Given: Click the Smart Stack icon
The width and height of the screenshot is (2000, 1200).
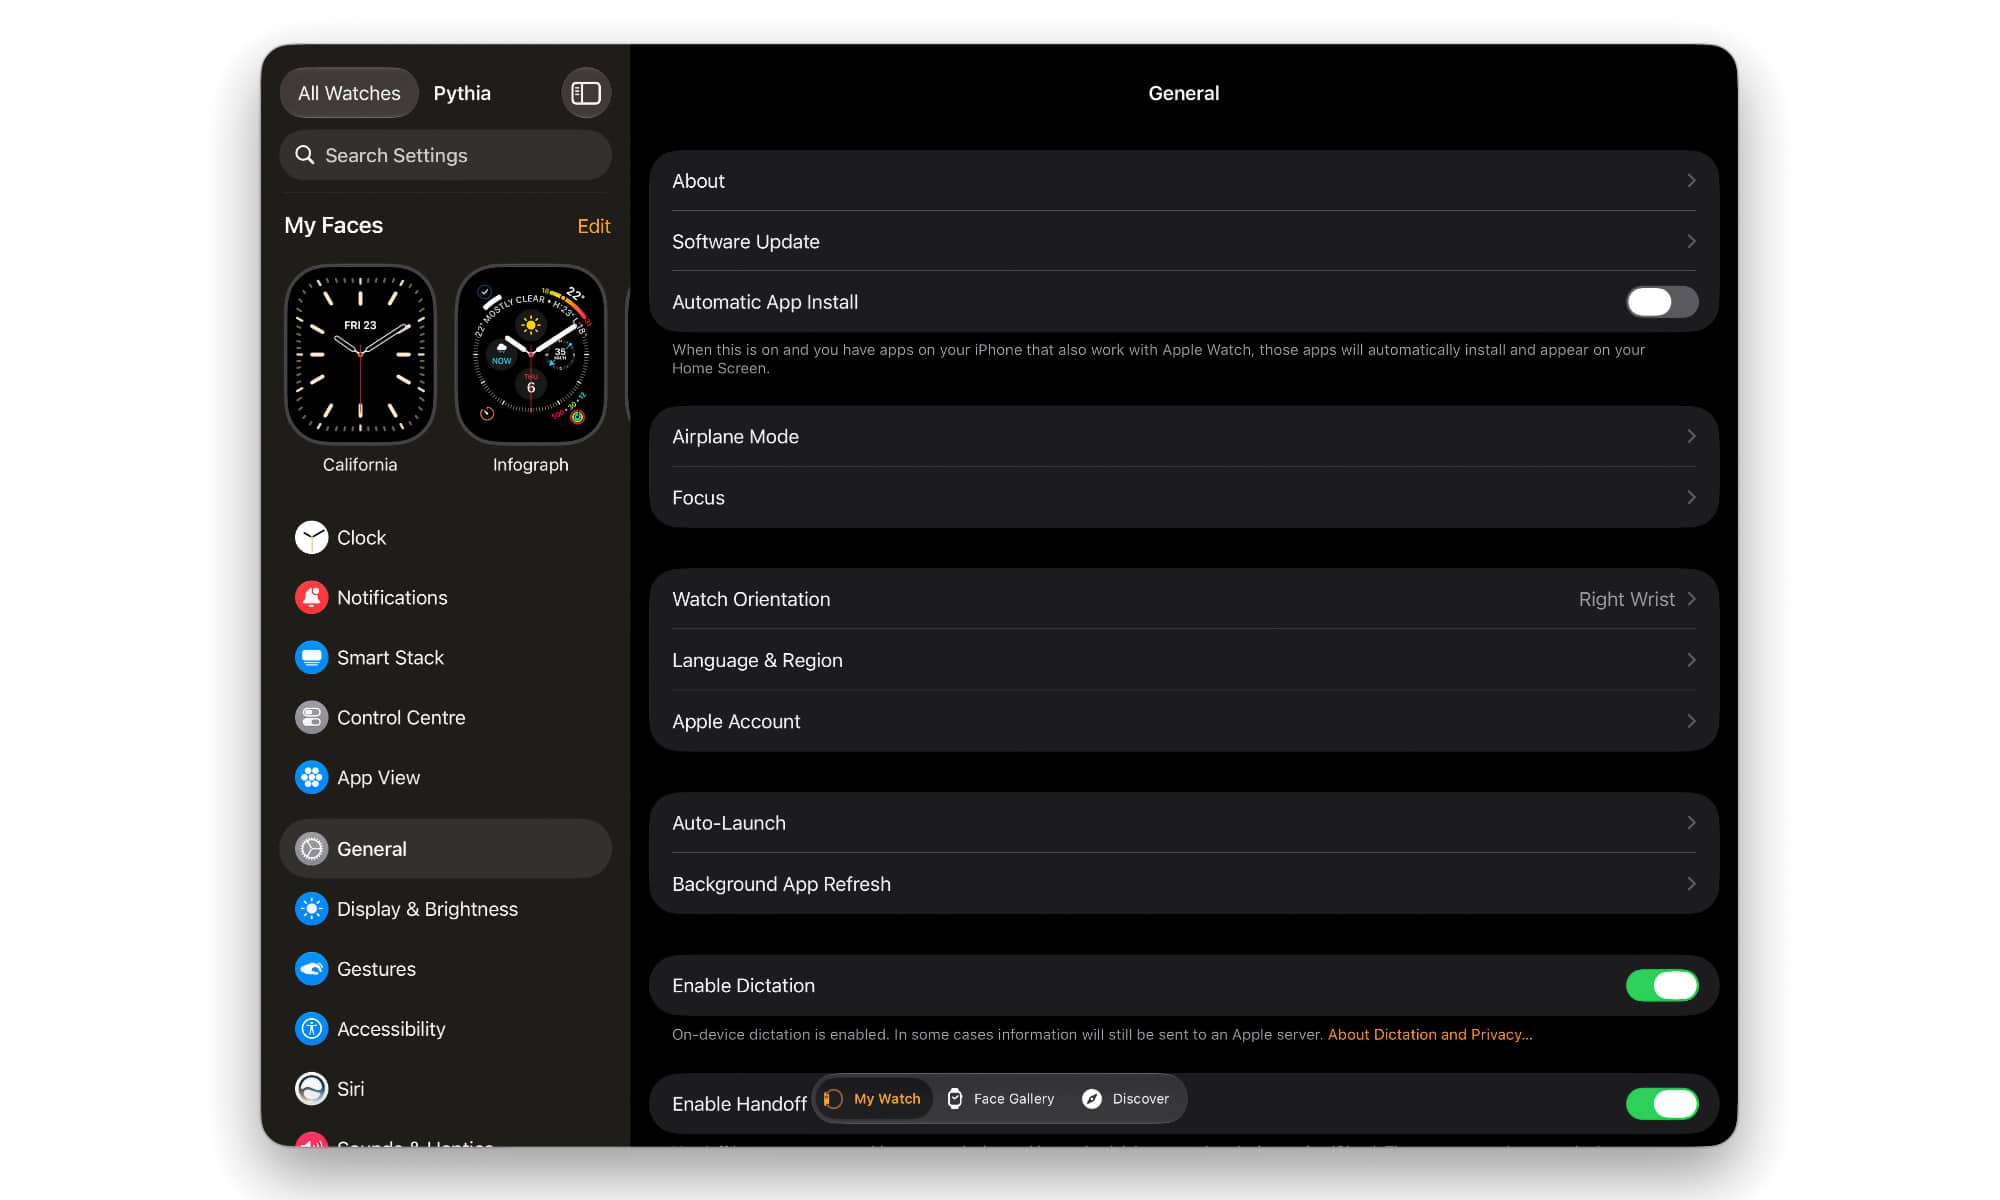Looking at the screenshot, I should pyautogui.click(x=311, y=657).
